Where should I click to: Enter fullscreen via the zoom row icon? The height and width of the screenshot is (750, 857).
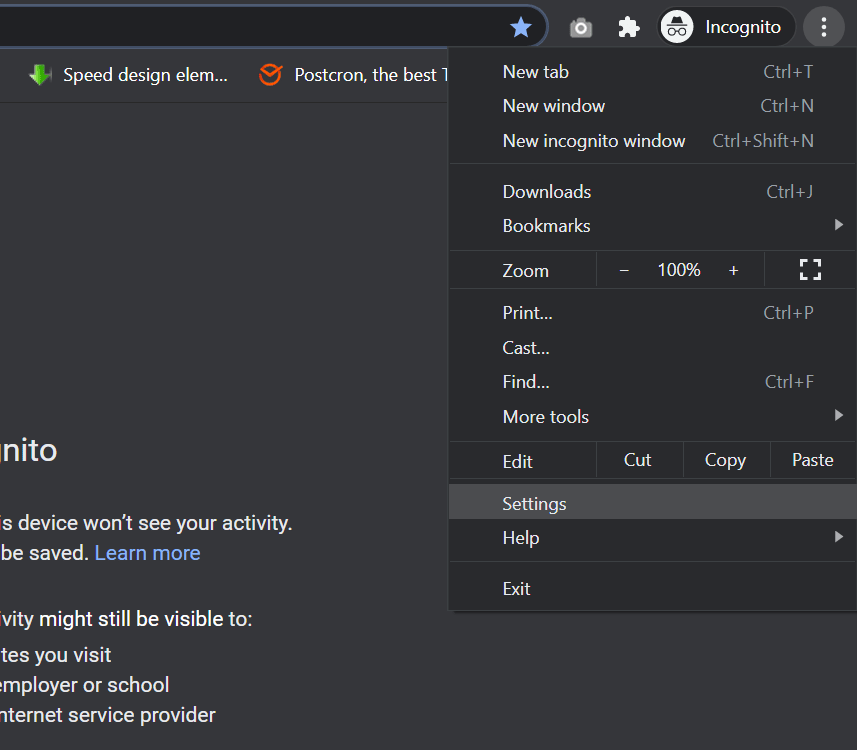pos(810,269)
